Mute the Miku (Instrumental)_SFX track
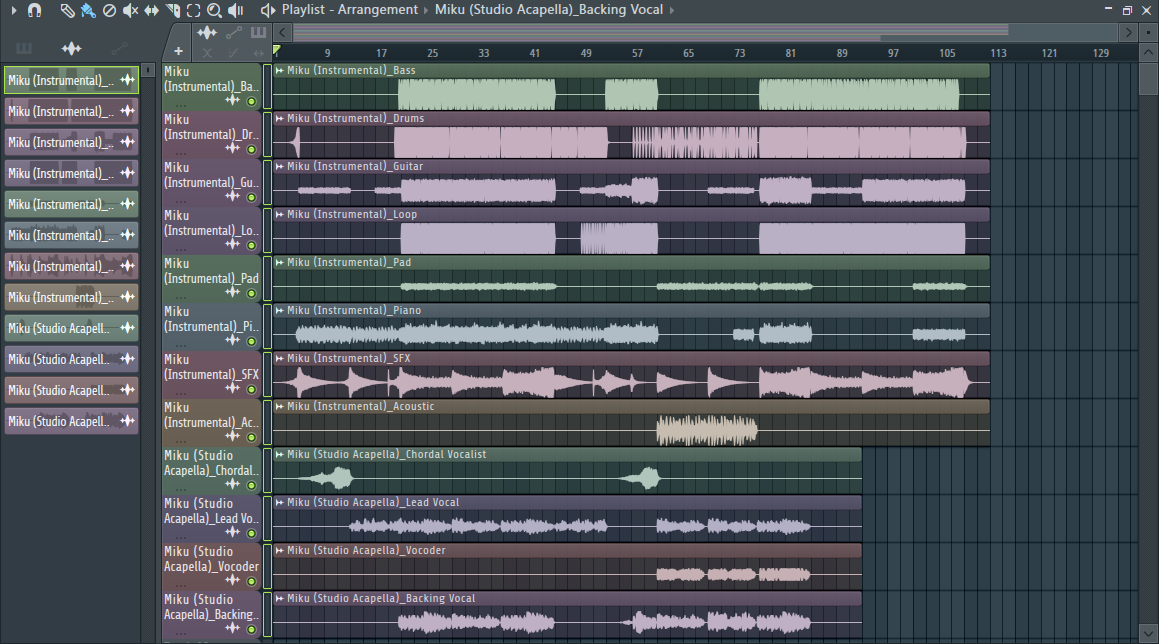The height and width of the screenshot is (644, 1159). point(251,390)
